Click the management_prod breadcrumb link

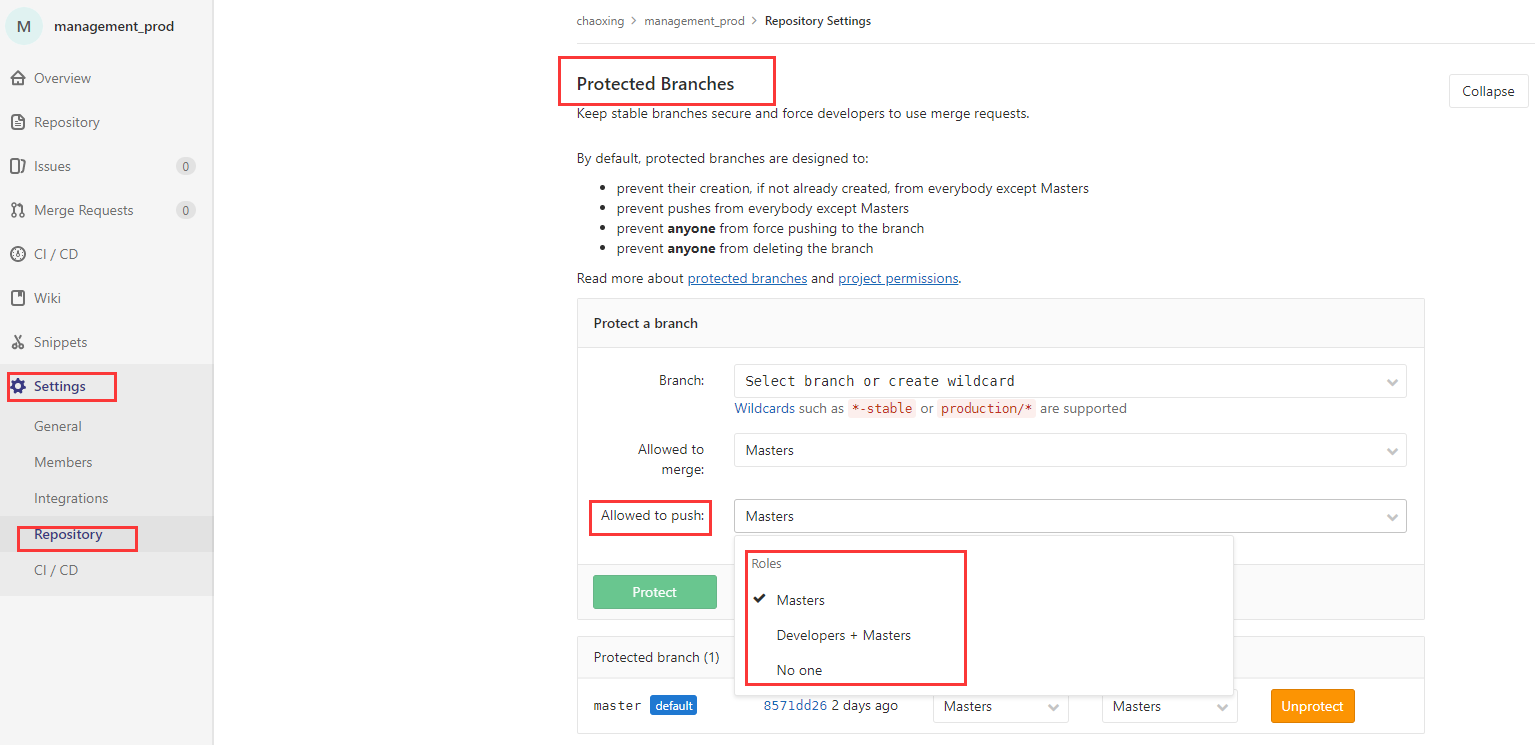(x=694, y=21)
